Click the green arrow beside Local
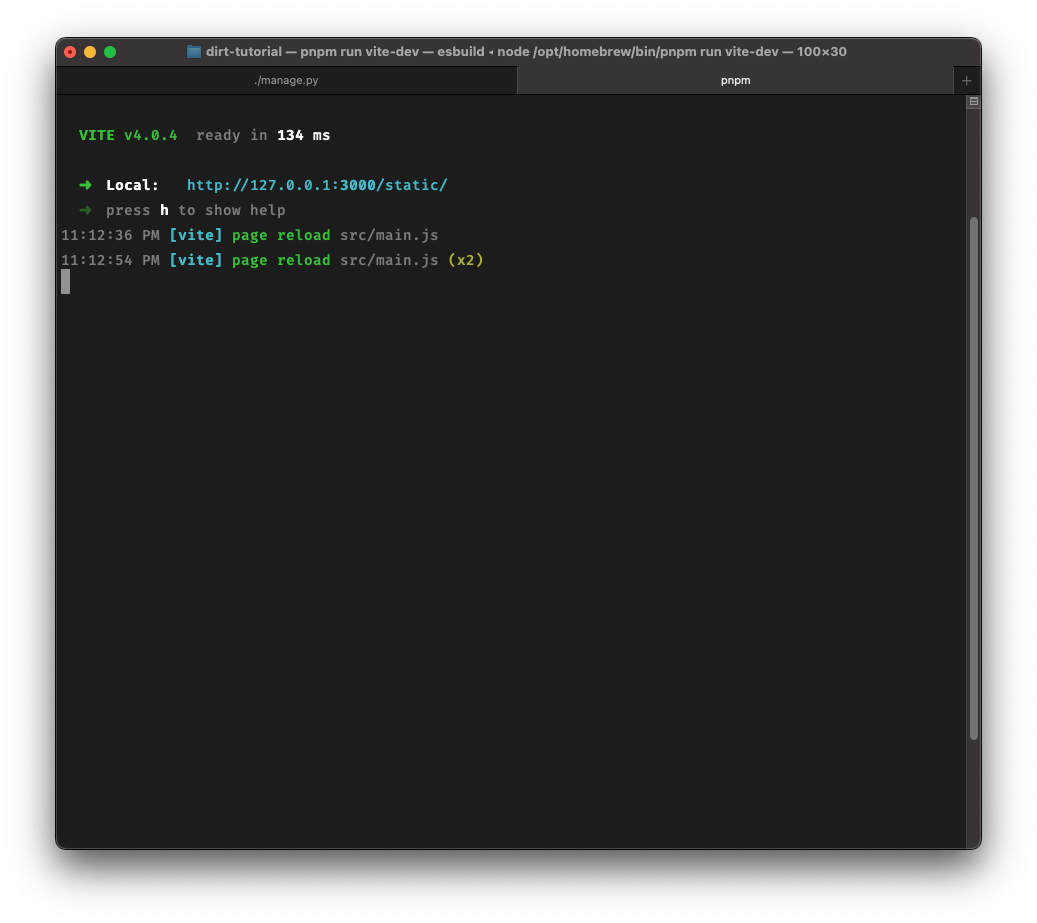This screenshot has width=1037, height=923. click(85, 185)
